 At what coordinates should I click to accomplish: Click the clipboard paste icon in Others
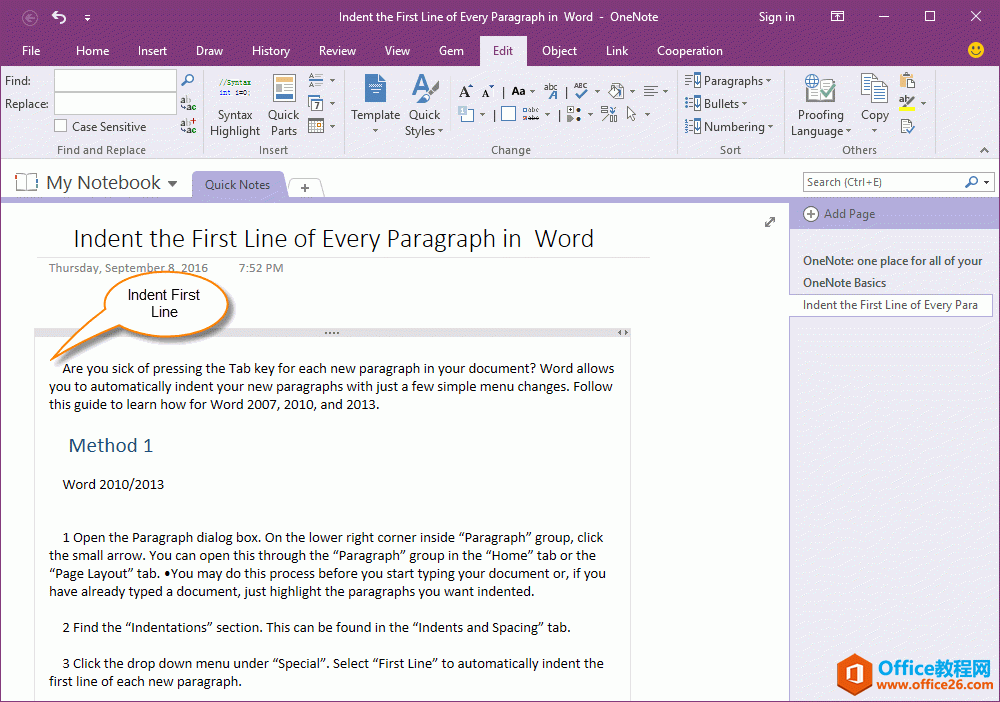(905, 79)
